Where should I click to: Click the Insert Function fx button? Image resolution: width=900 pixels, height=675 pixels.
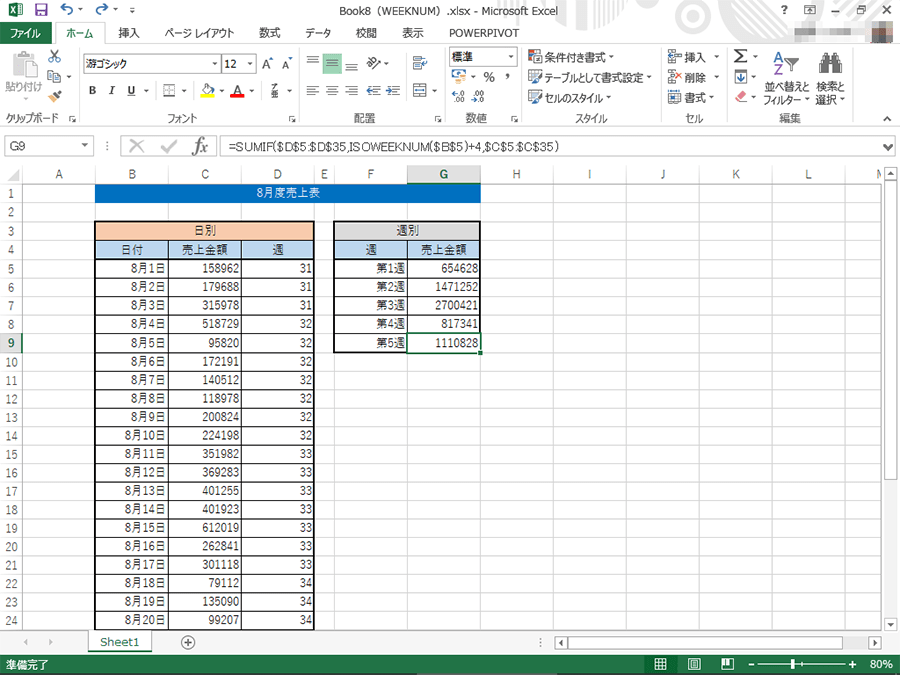[x=200, y=146]
